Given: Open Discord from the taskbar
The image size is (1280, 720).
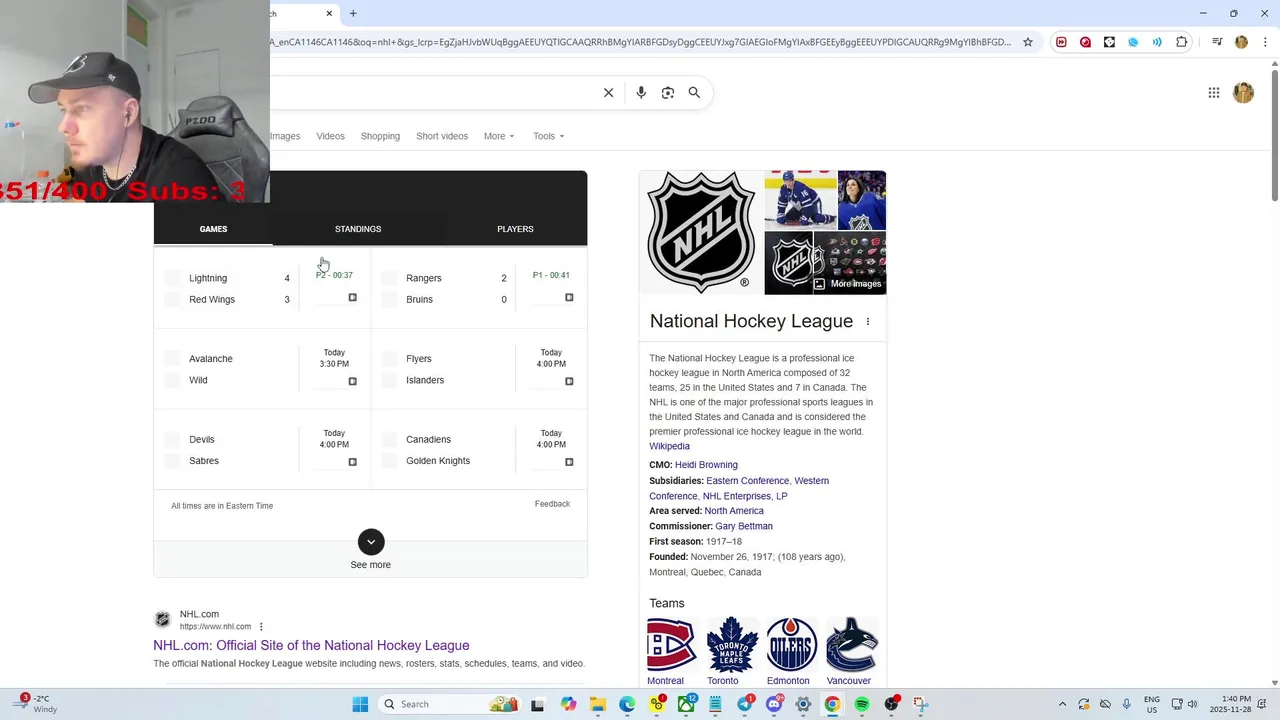Looking at the screenshot, I should click(x=774, y=704).
